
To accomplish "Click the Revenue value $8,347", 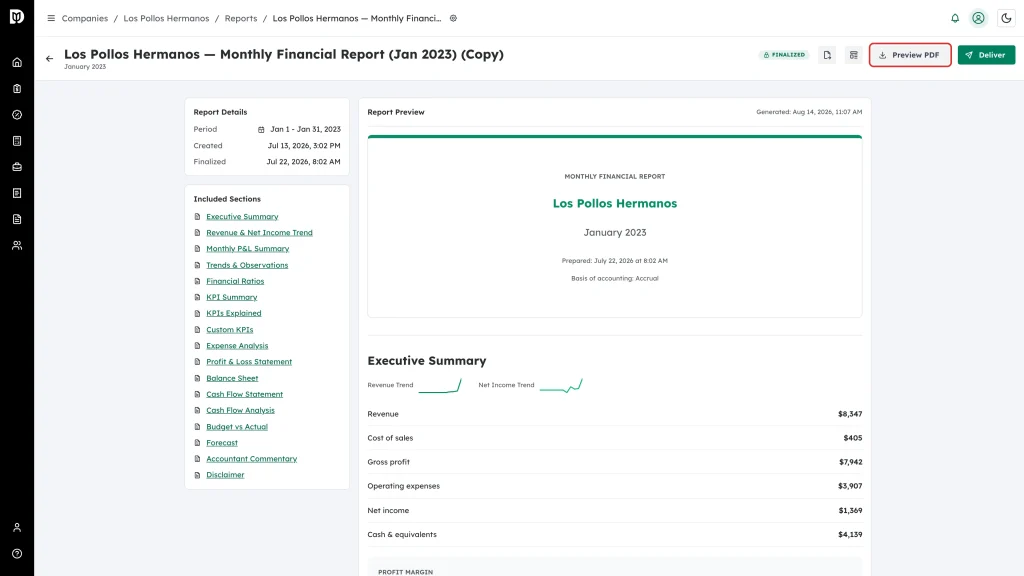I will pyautogui.click(x=850, y=414).
